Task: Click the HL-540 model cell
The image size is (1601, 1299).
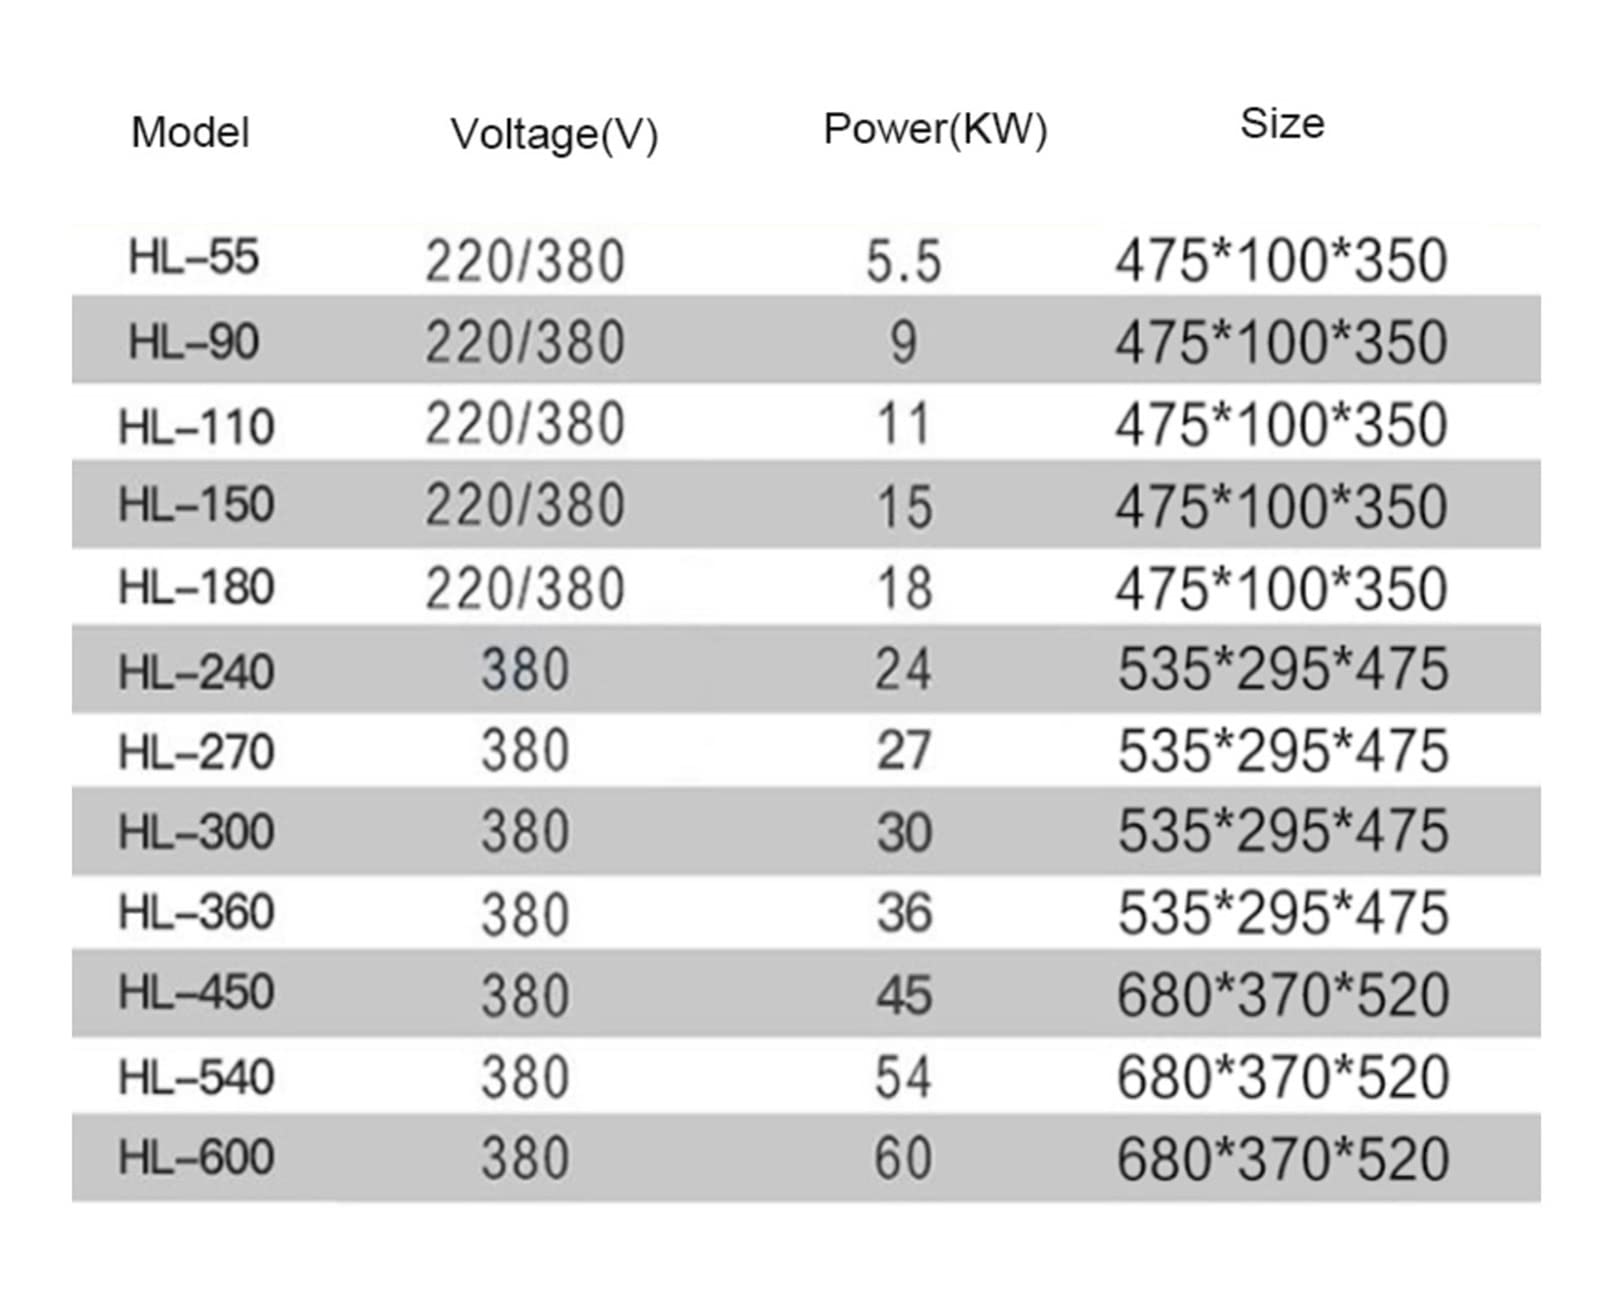Action: 196,1078
